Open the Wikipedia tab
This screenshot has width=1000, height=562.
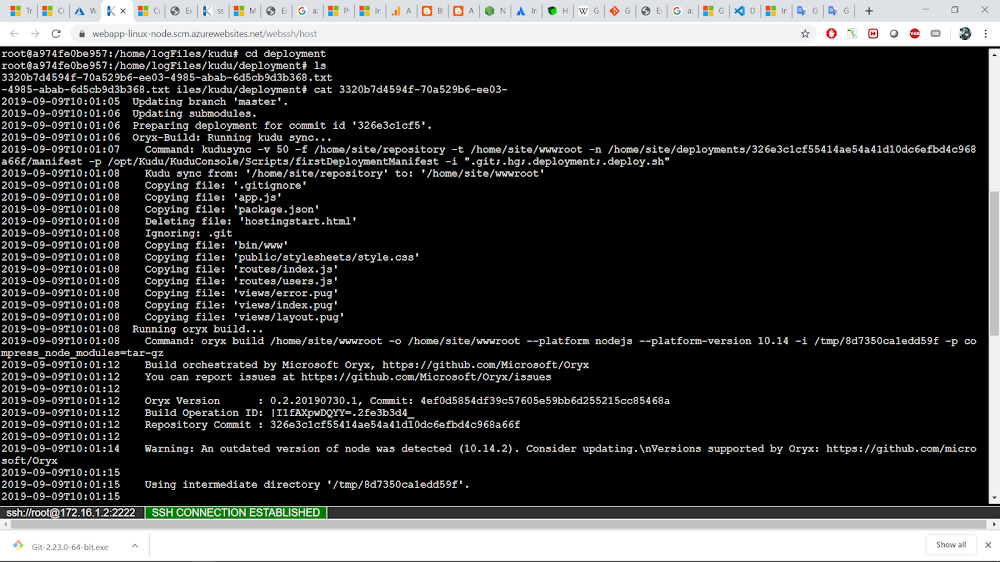(x=589, y=11)
